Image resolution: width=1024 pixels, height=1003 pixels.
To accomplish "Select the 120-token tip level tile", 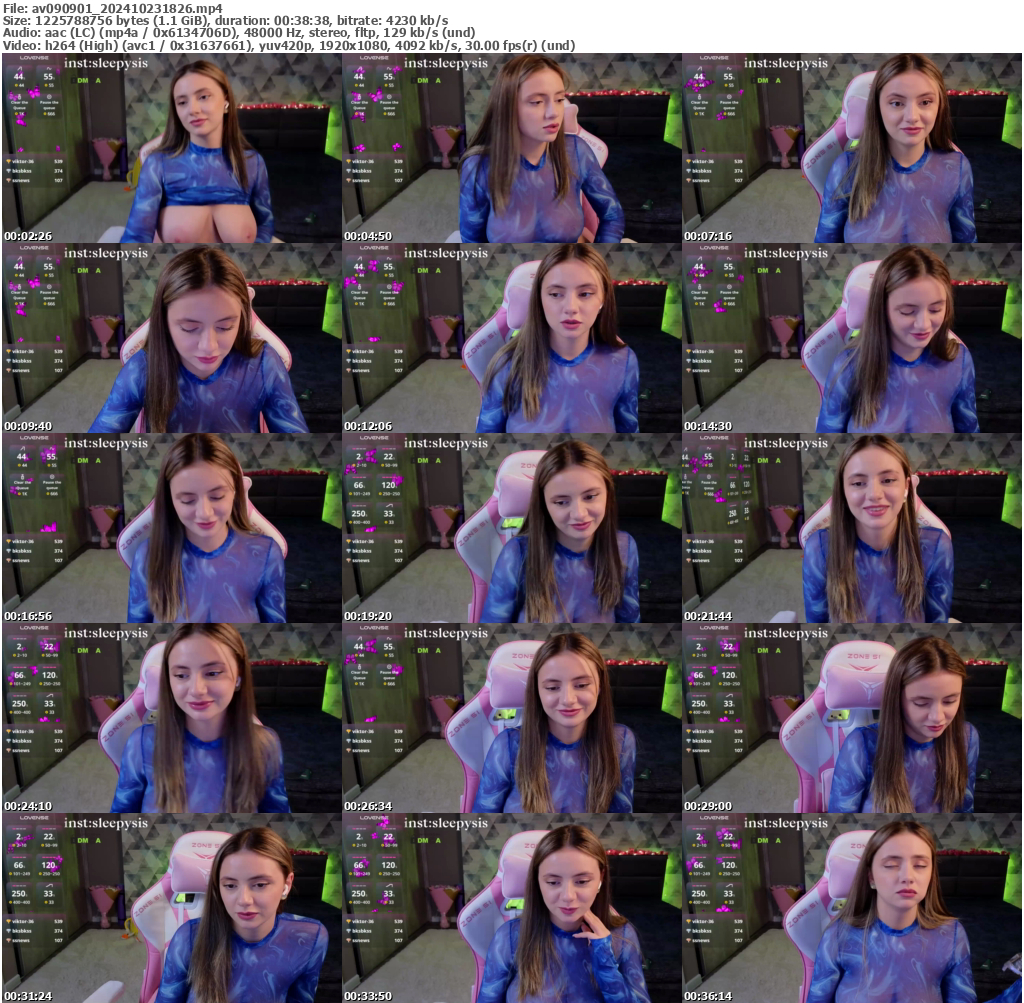I will click(389, 483).
